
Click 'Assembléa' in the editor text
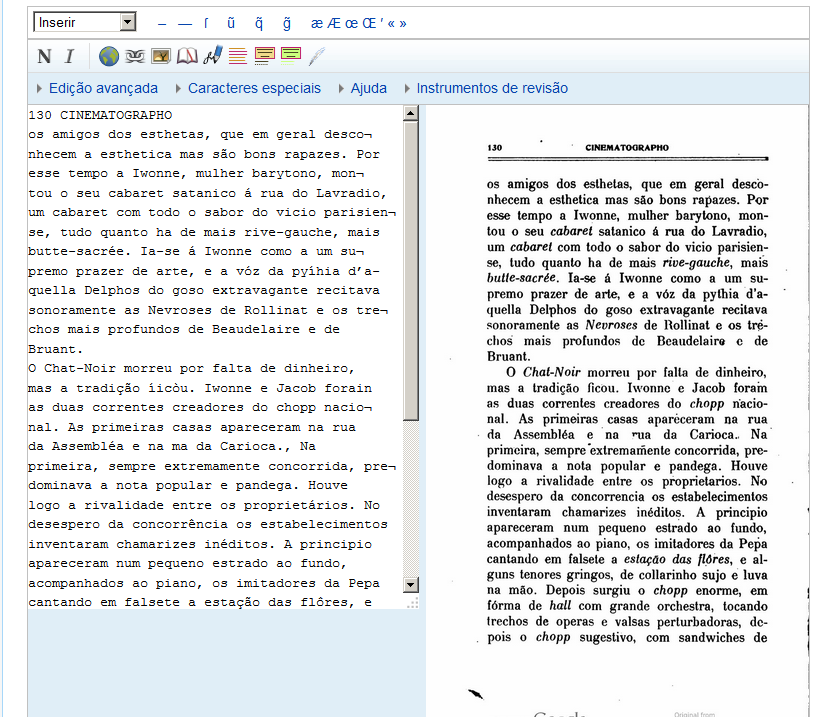point(88,446)
